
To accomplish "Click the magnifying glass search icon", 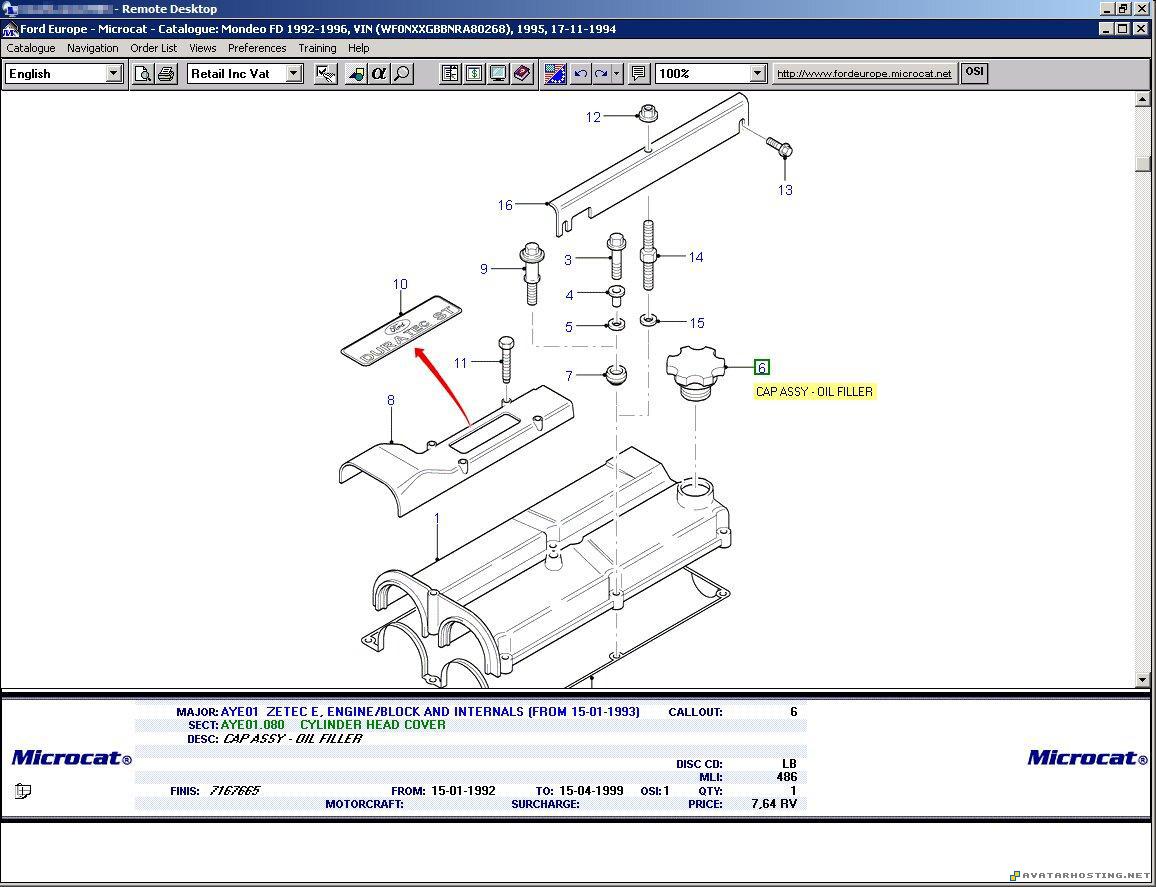I will click(x=402, y=74).
